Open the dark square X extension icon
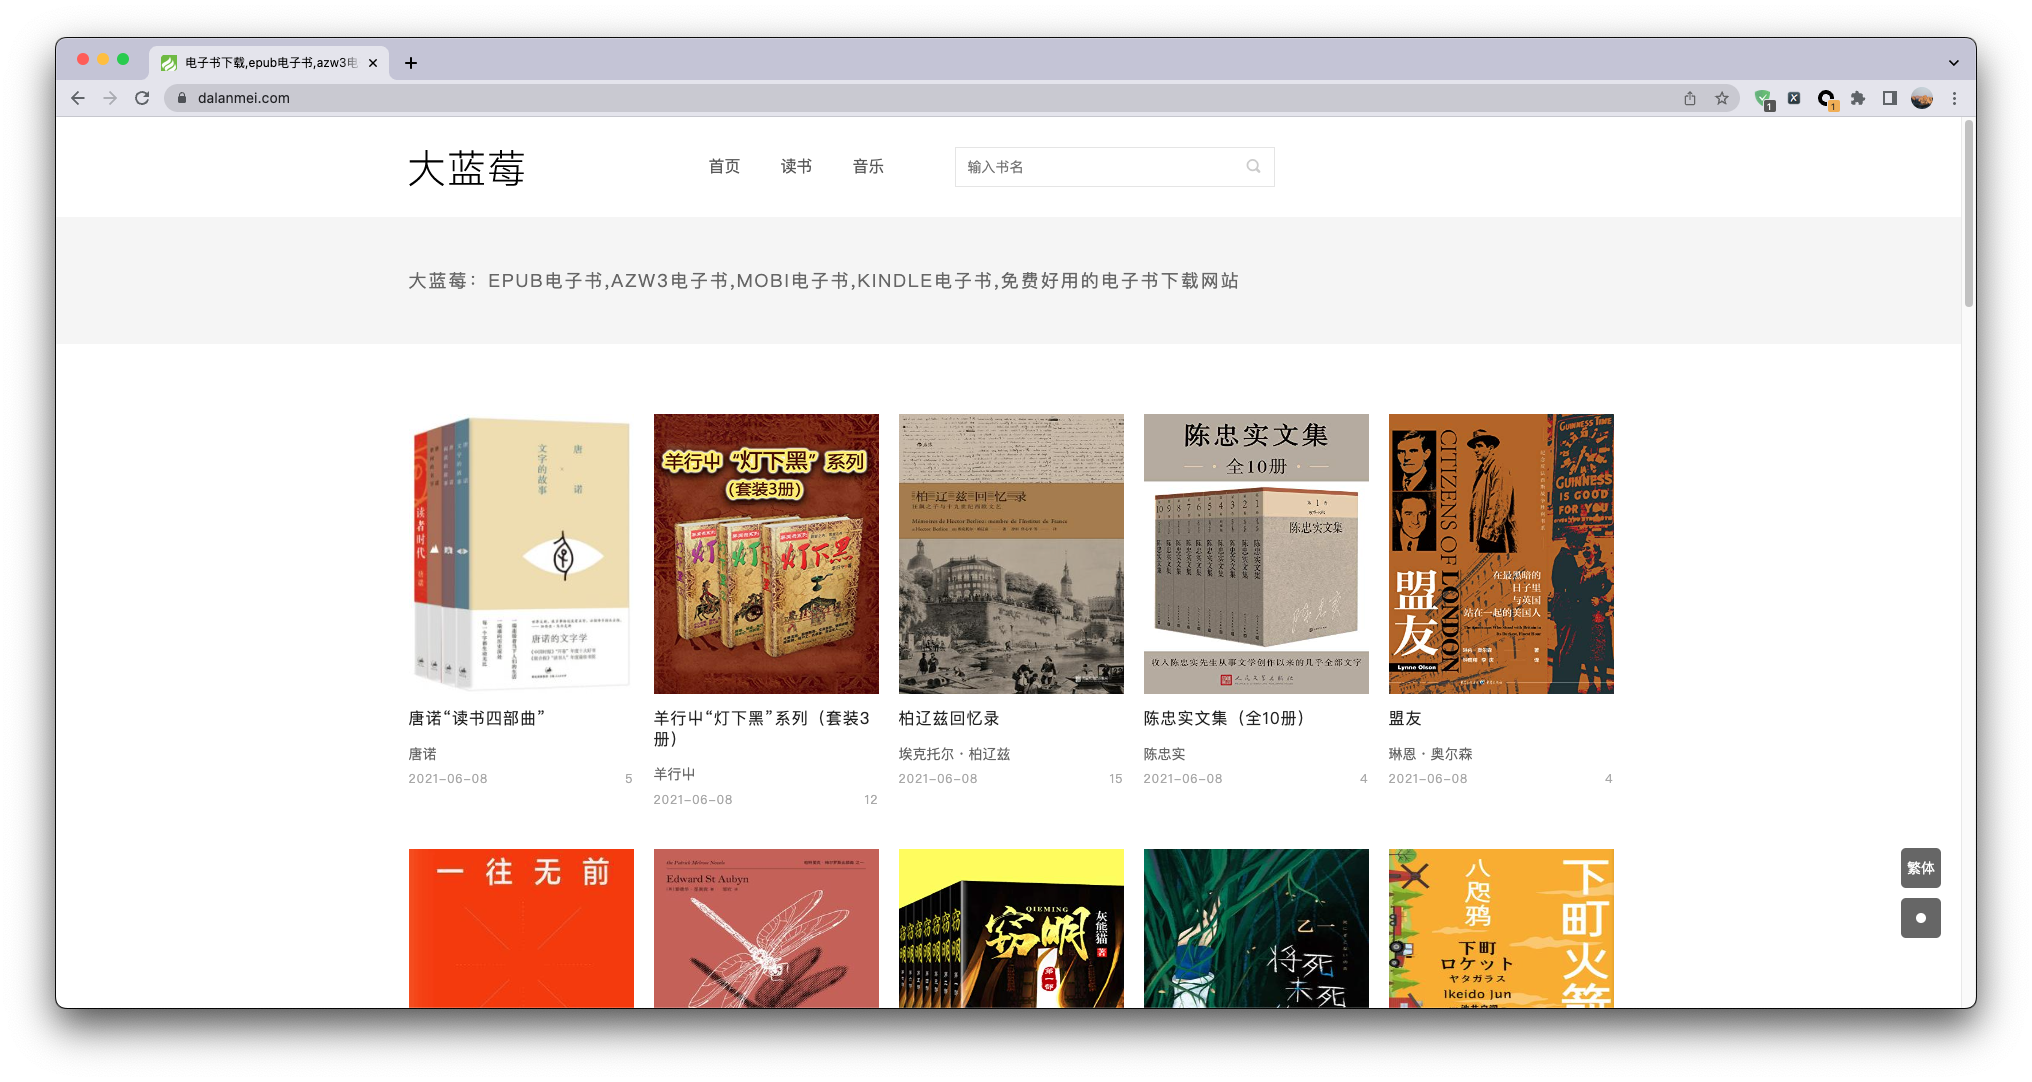 tap(1794, 98)
